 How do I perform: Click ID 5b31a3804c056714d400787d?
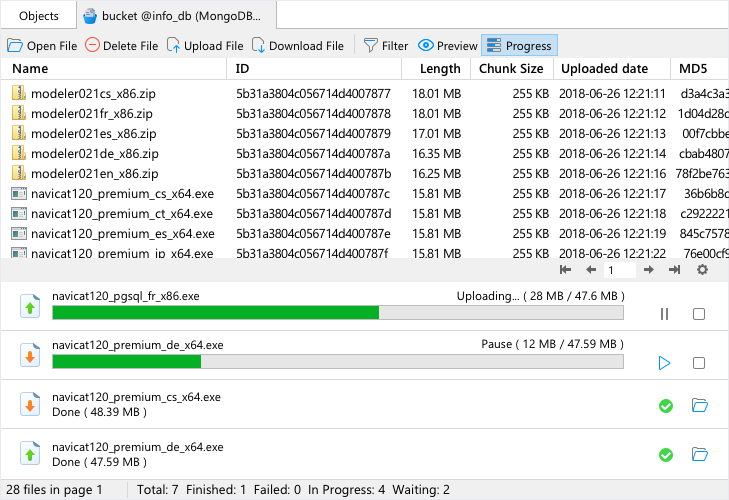click(313, 213)
